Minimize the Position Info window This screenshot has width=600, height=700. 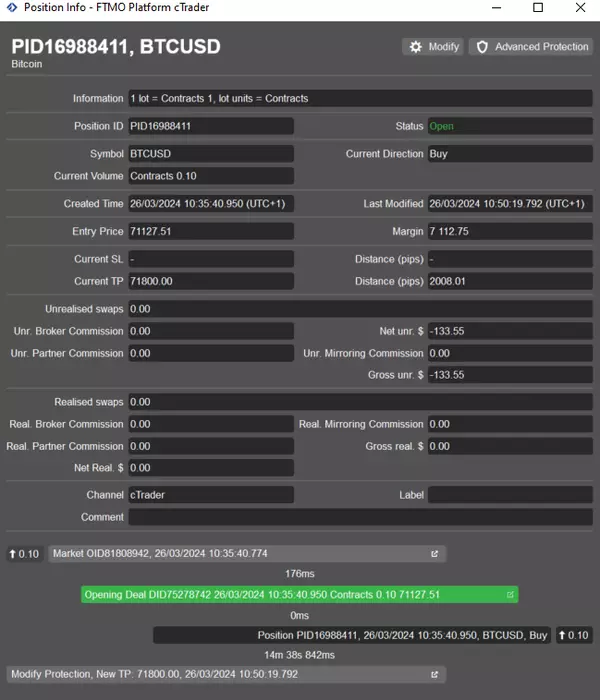(x=496, y=8)
